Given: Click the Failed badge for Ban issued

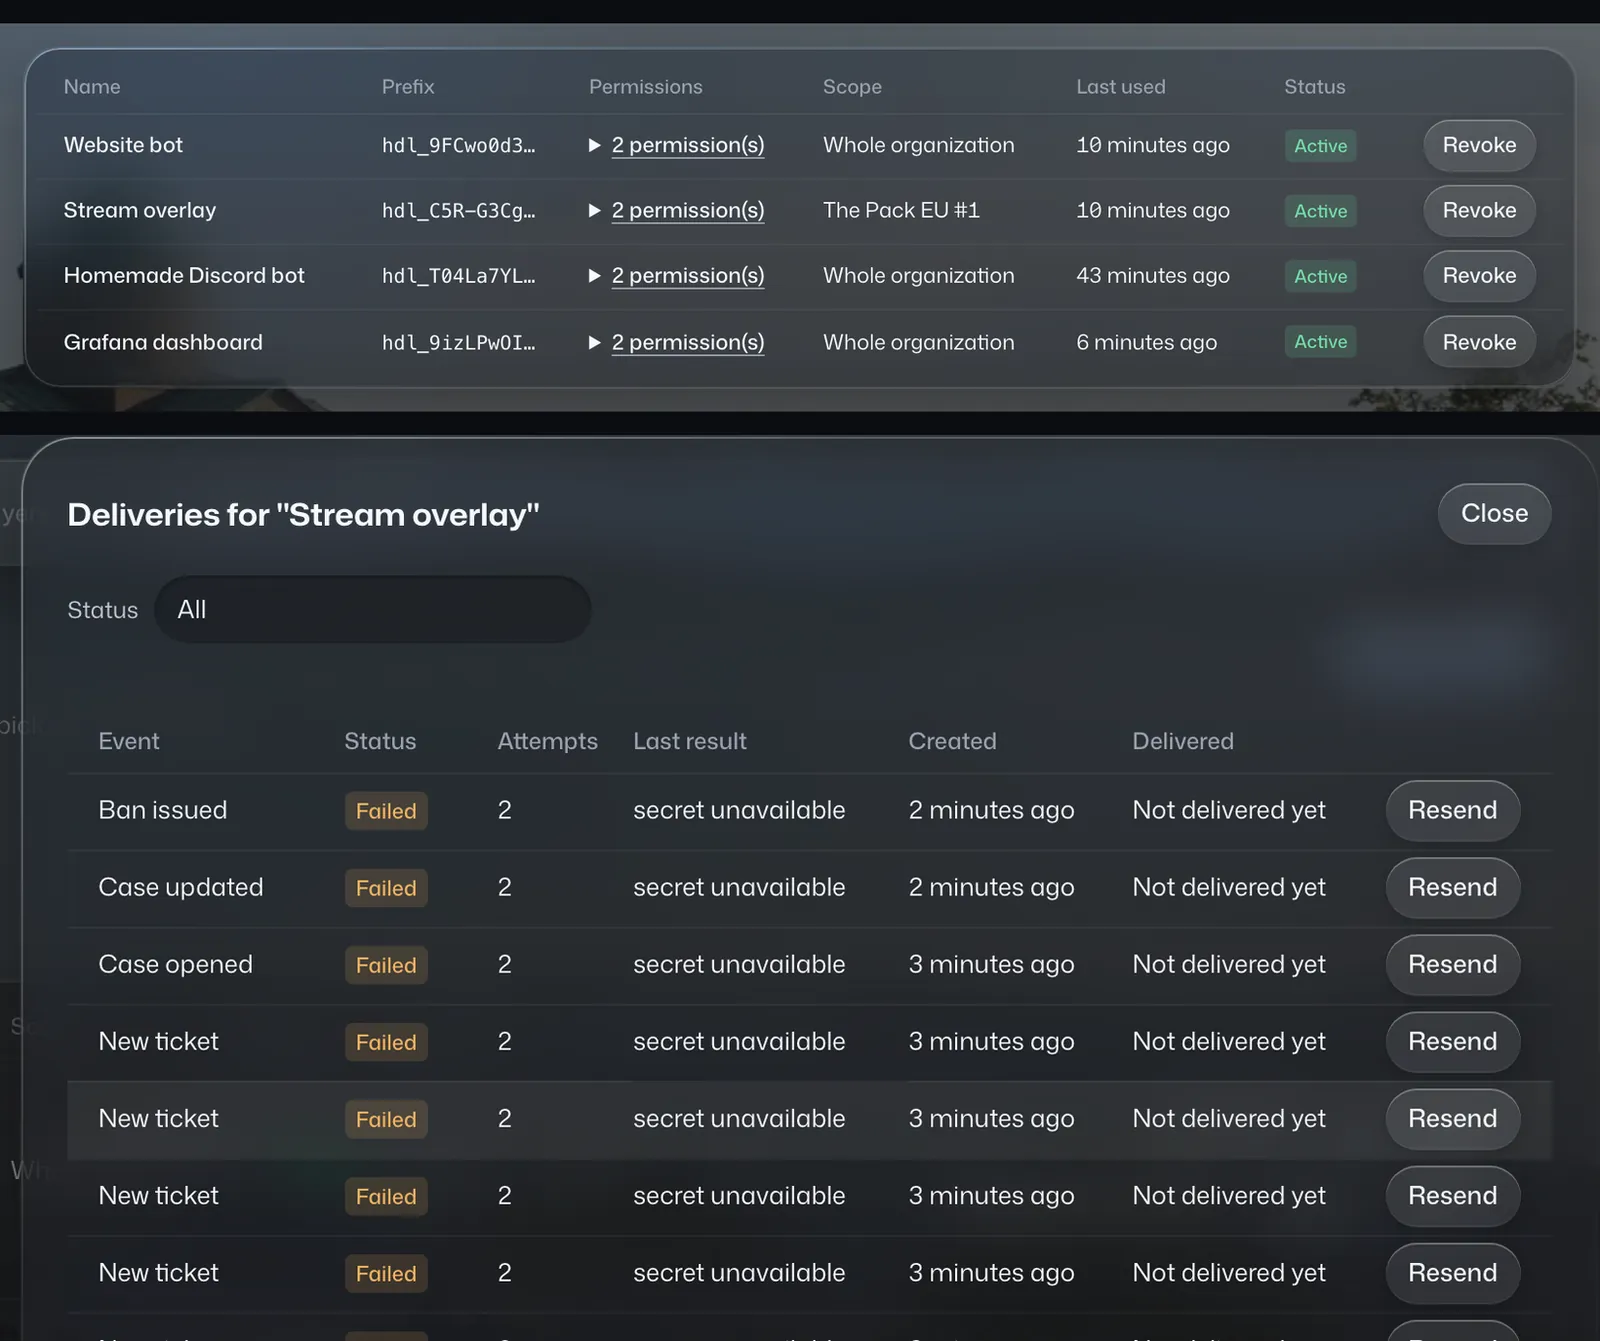Looking at the screenshot, I should point(386,811).
